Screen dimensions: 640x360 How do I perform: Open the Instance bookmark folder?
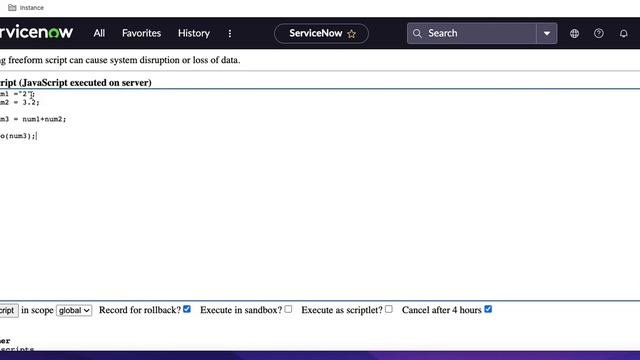point(26,8)
